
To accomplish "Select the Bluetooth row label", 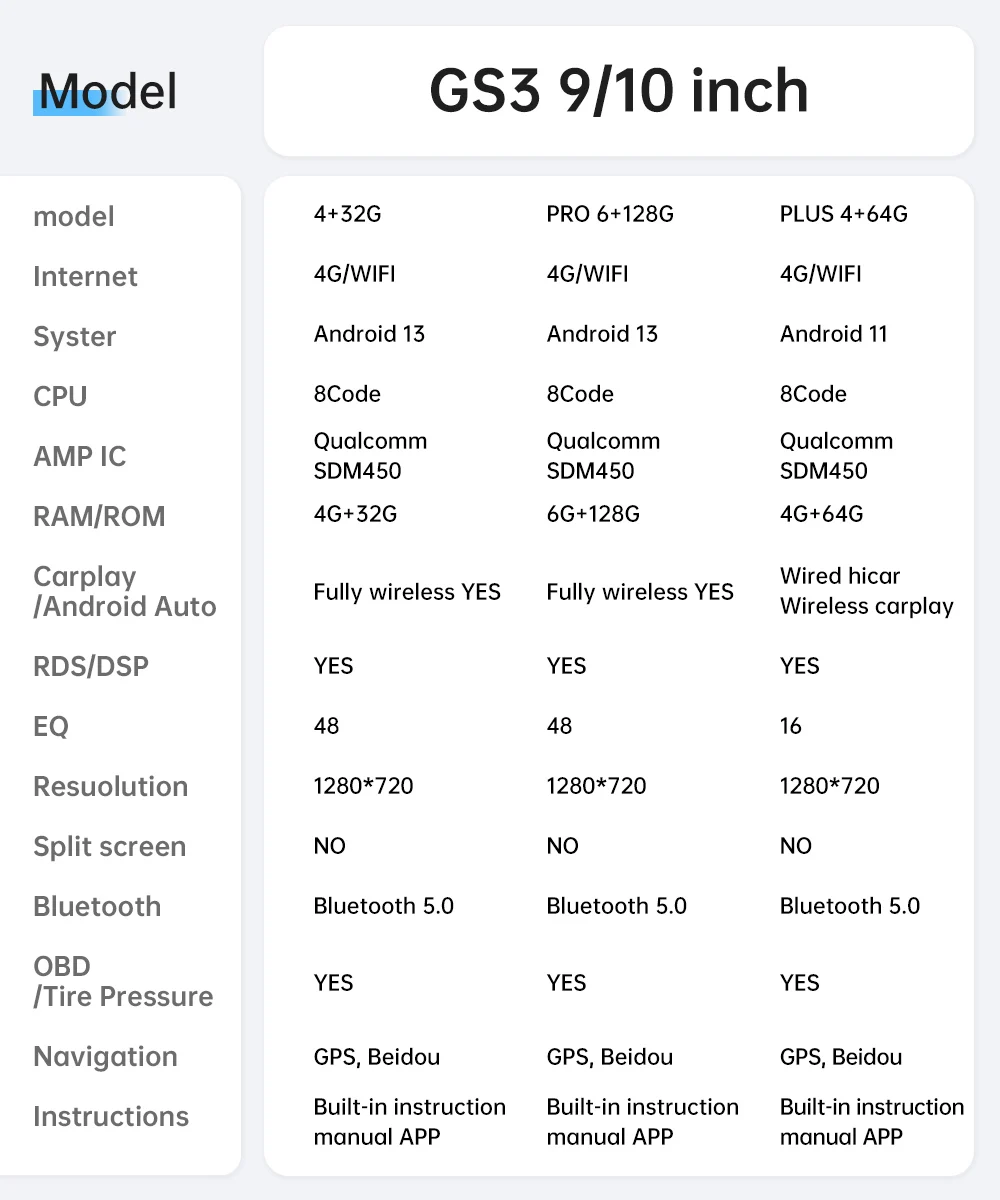I will coord(97,906).
